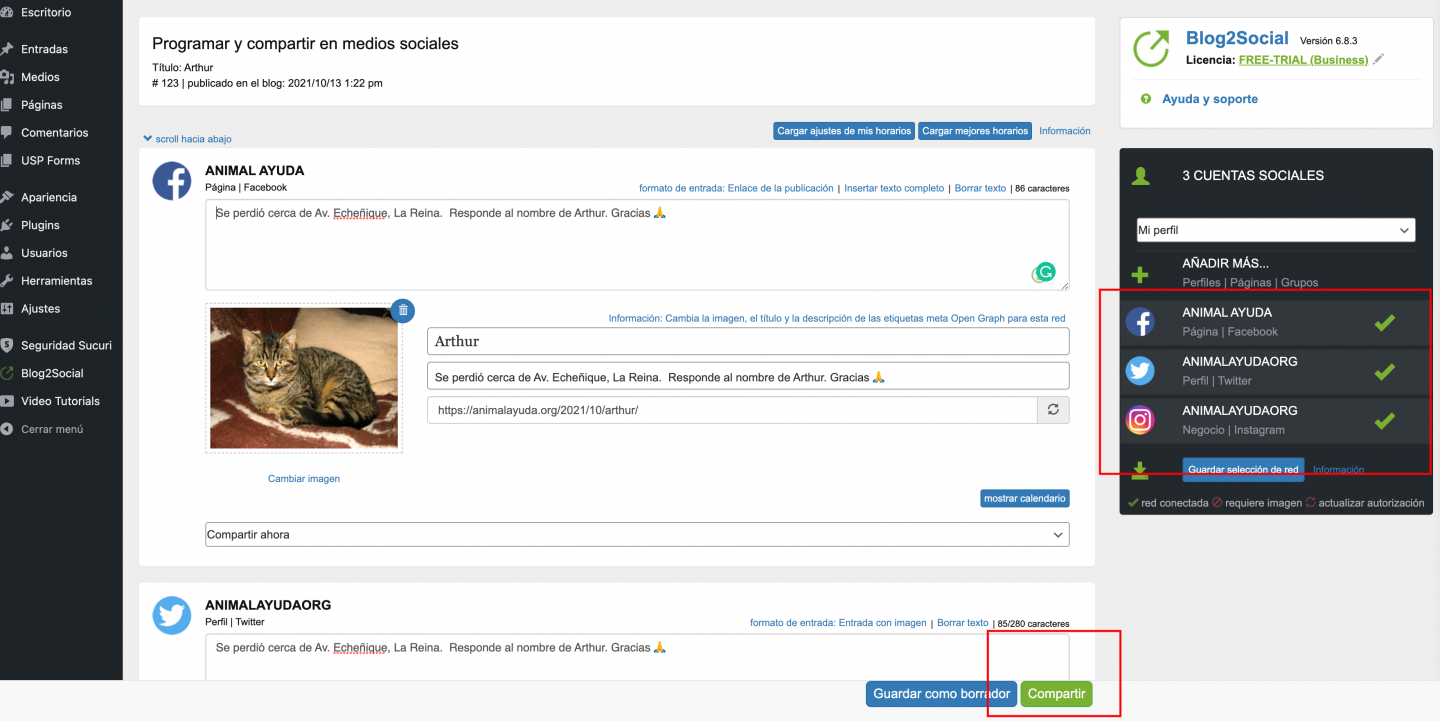Screen dimensions: 1440x721
Task: Open the Plugins menu in the sidebar
Action: 40,225
